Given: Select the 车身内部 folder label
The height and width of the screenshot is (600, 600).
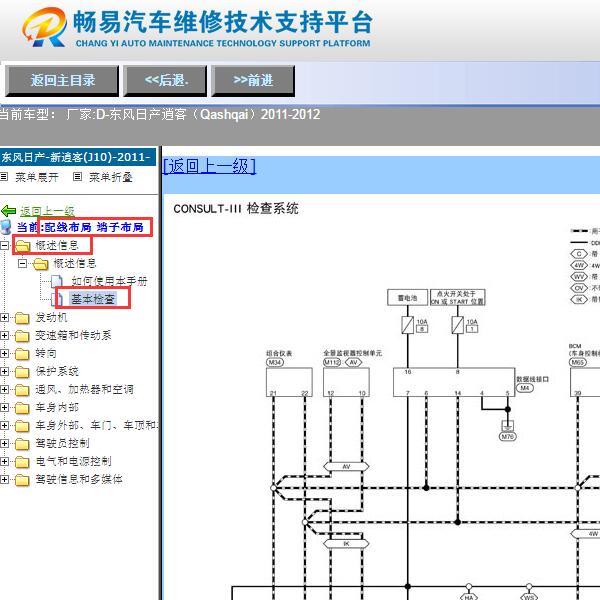Looking at the screenshot, I should [x=57, y=408].
